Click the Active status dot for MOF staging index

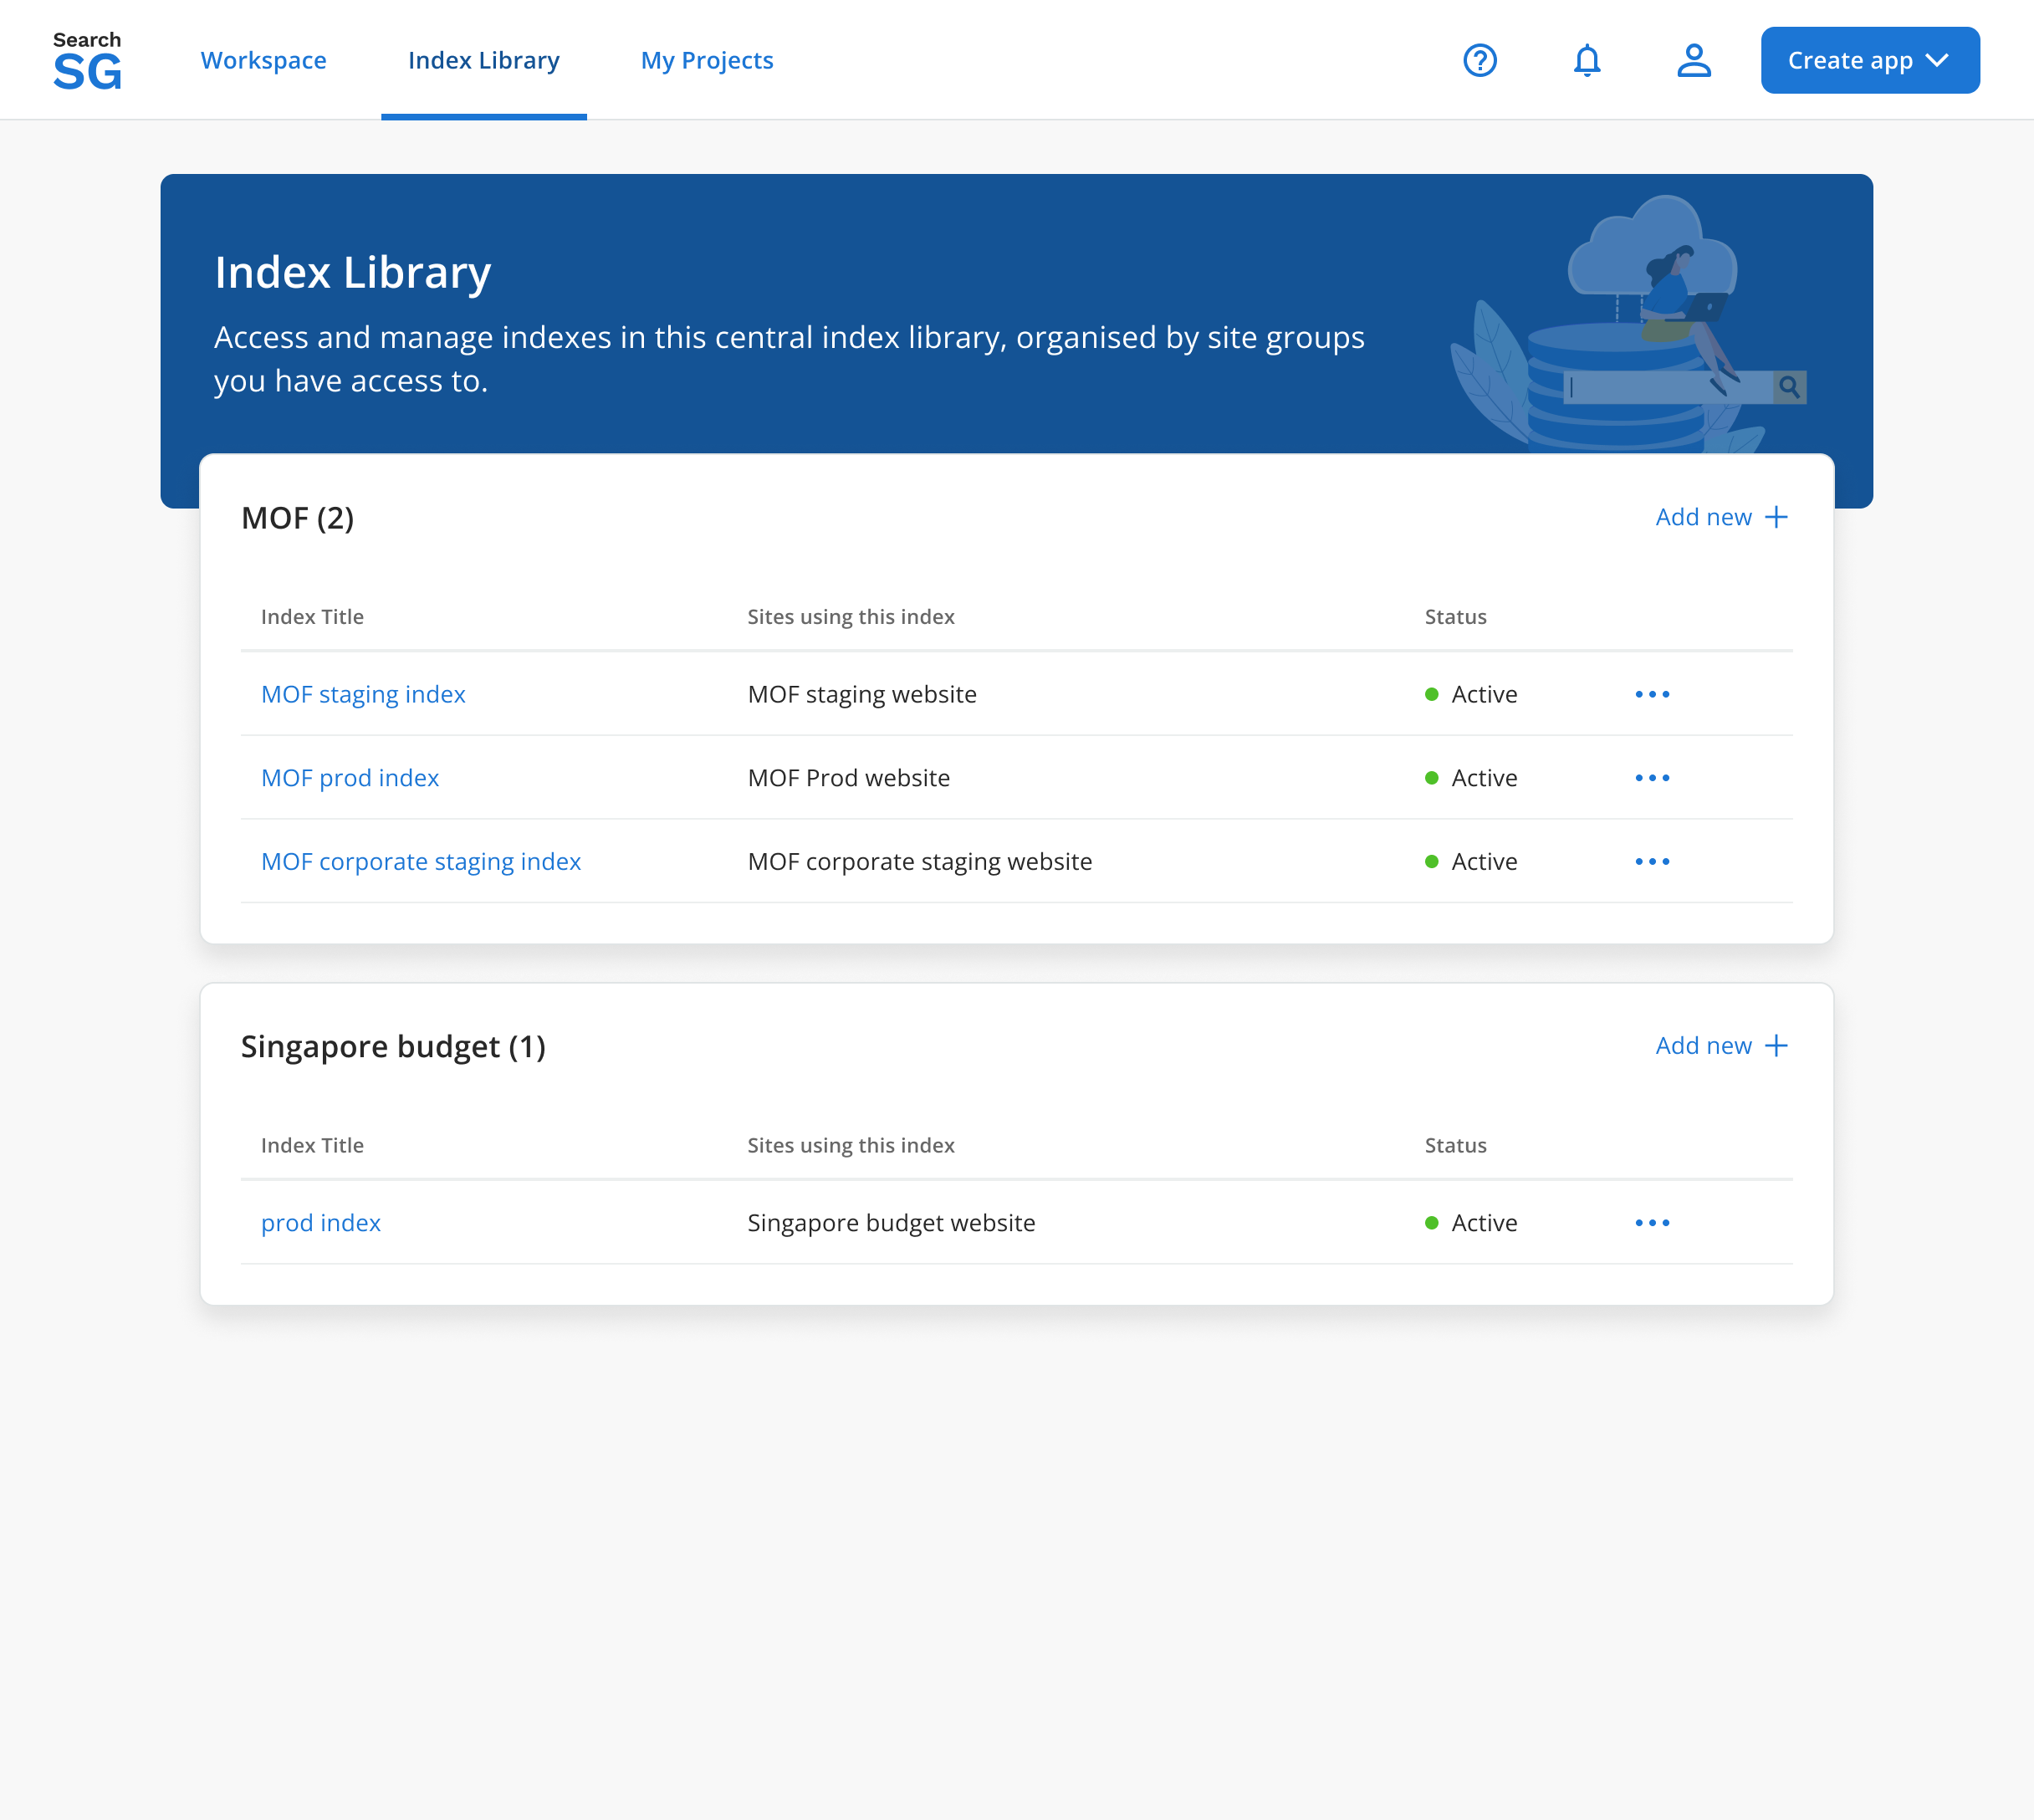pyautogui.click(x=1433, y=694)
